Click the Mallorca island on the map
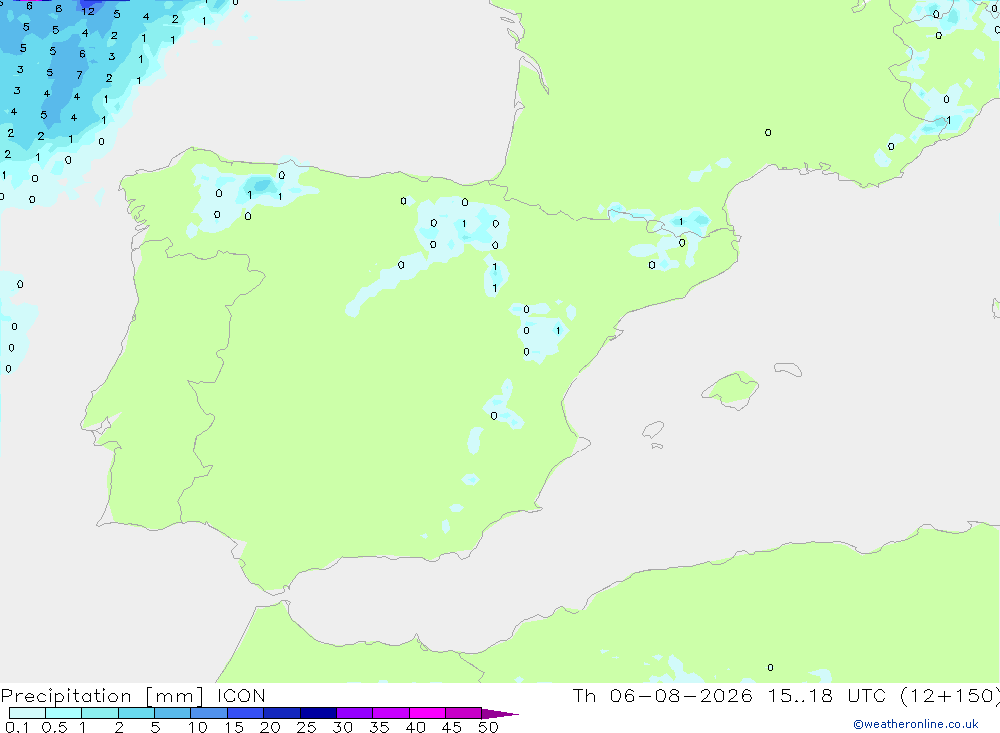This screenshot has height=733, width=1000. [x=731, y=389]
